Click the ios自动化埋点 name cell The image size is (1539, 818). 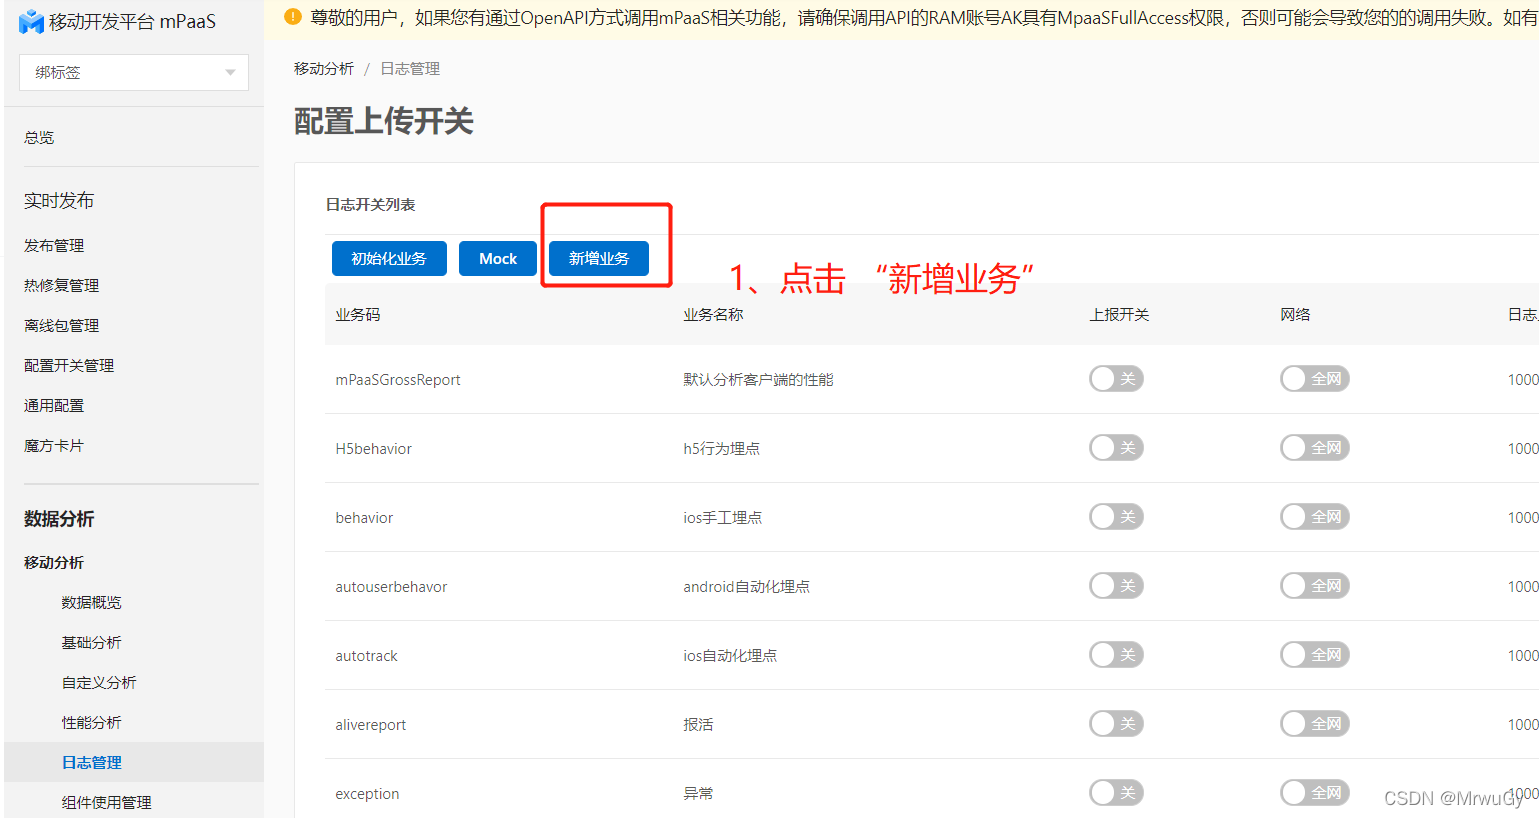730,656
